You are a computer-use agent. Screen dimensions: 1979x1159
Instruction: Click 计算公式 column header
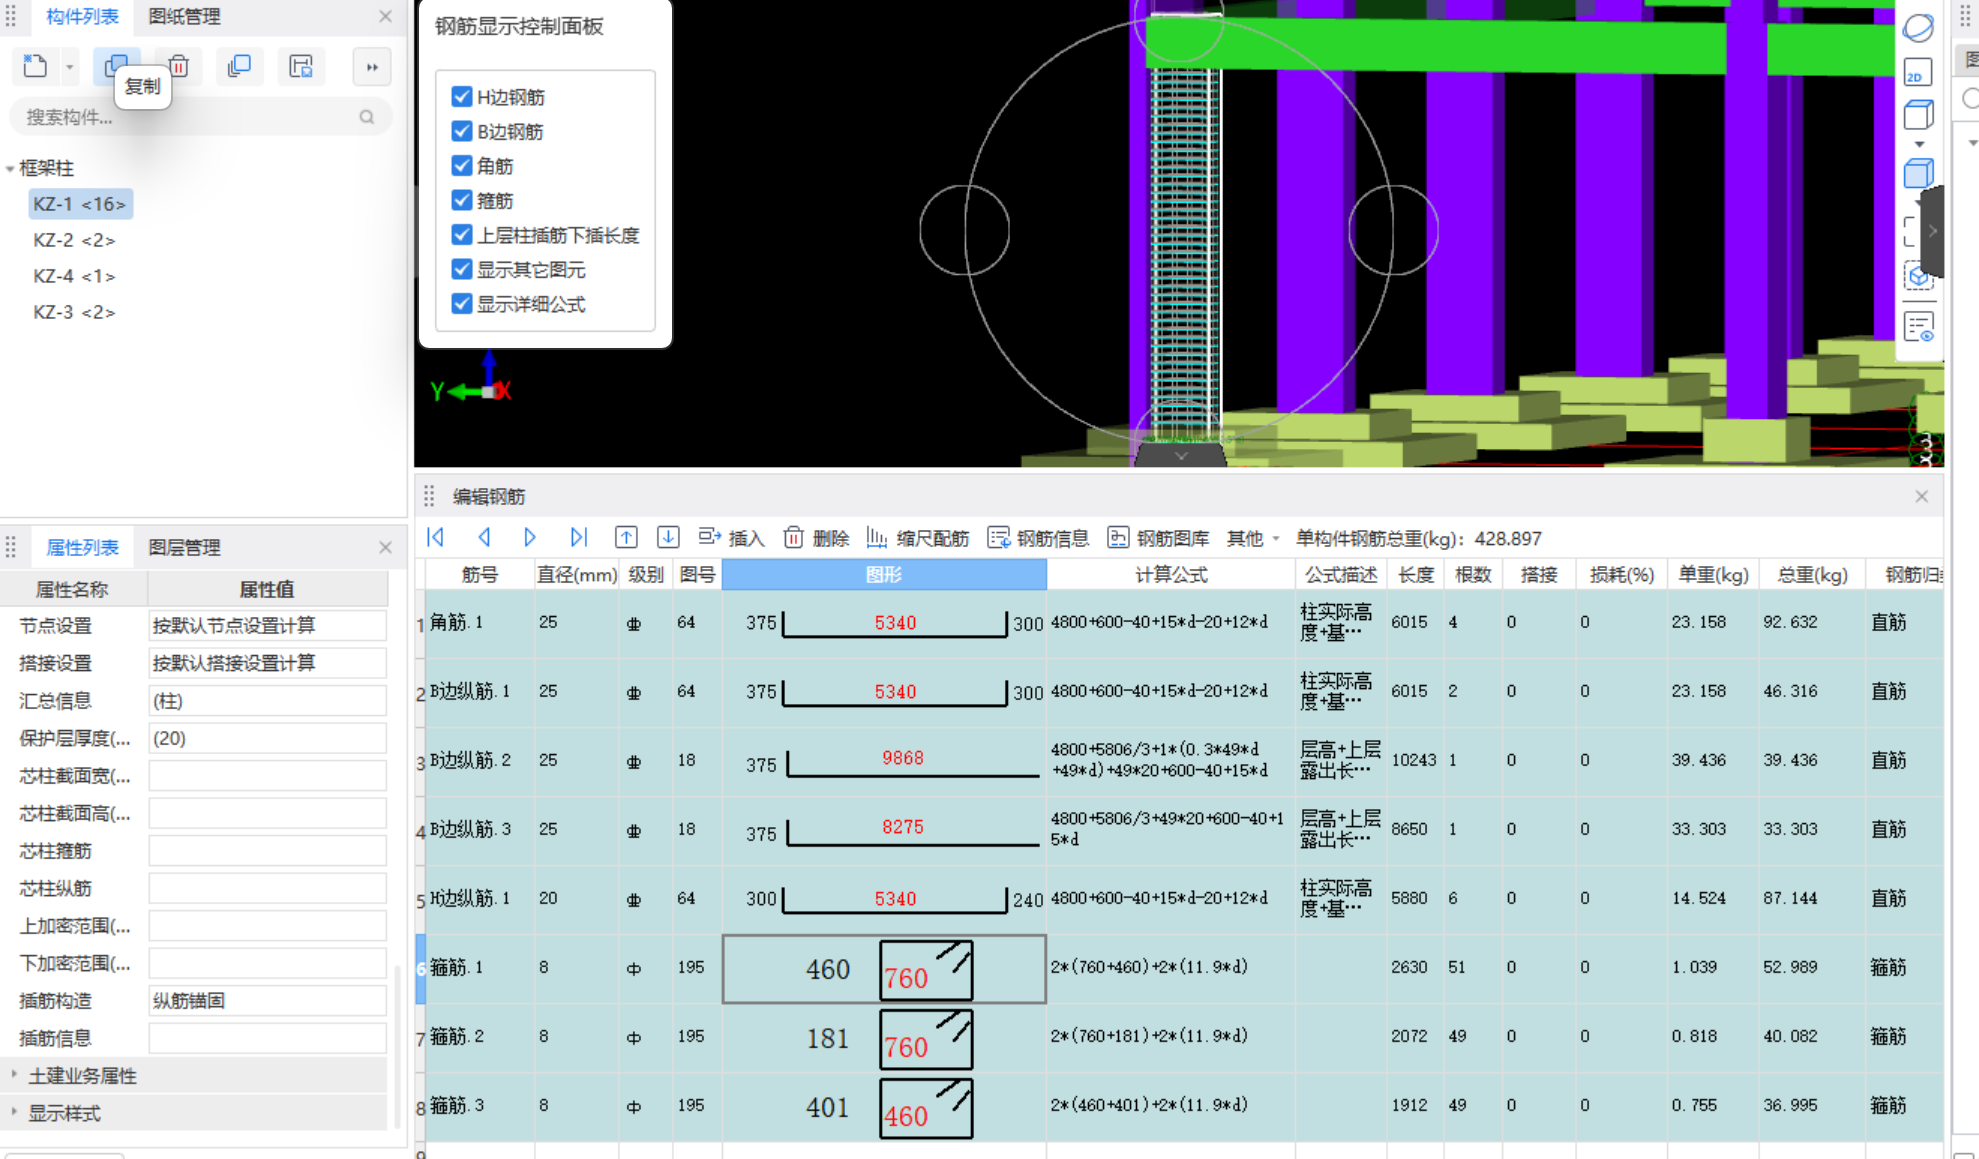[1171, 574]
